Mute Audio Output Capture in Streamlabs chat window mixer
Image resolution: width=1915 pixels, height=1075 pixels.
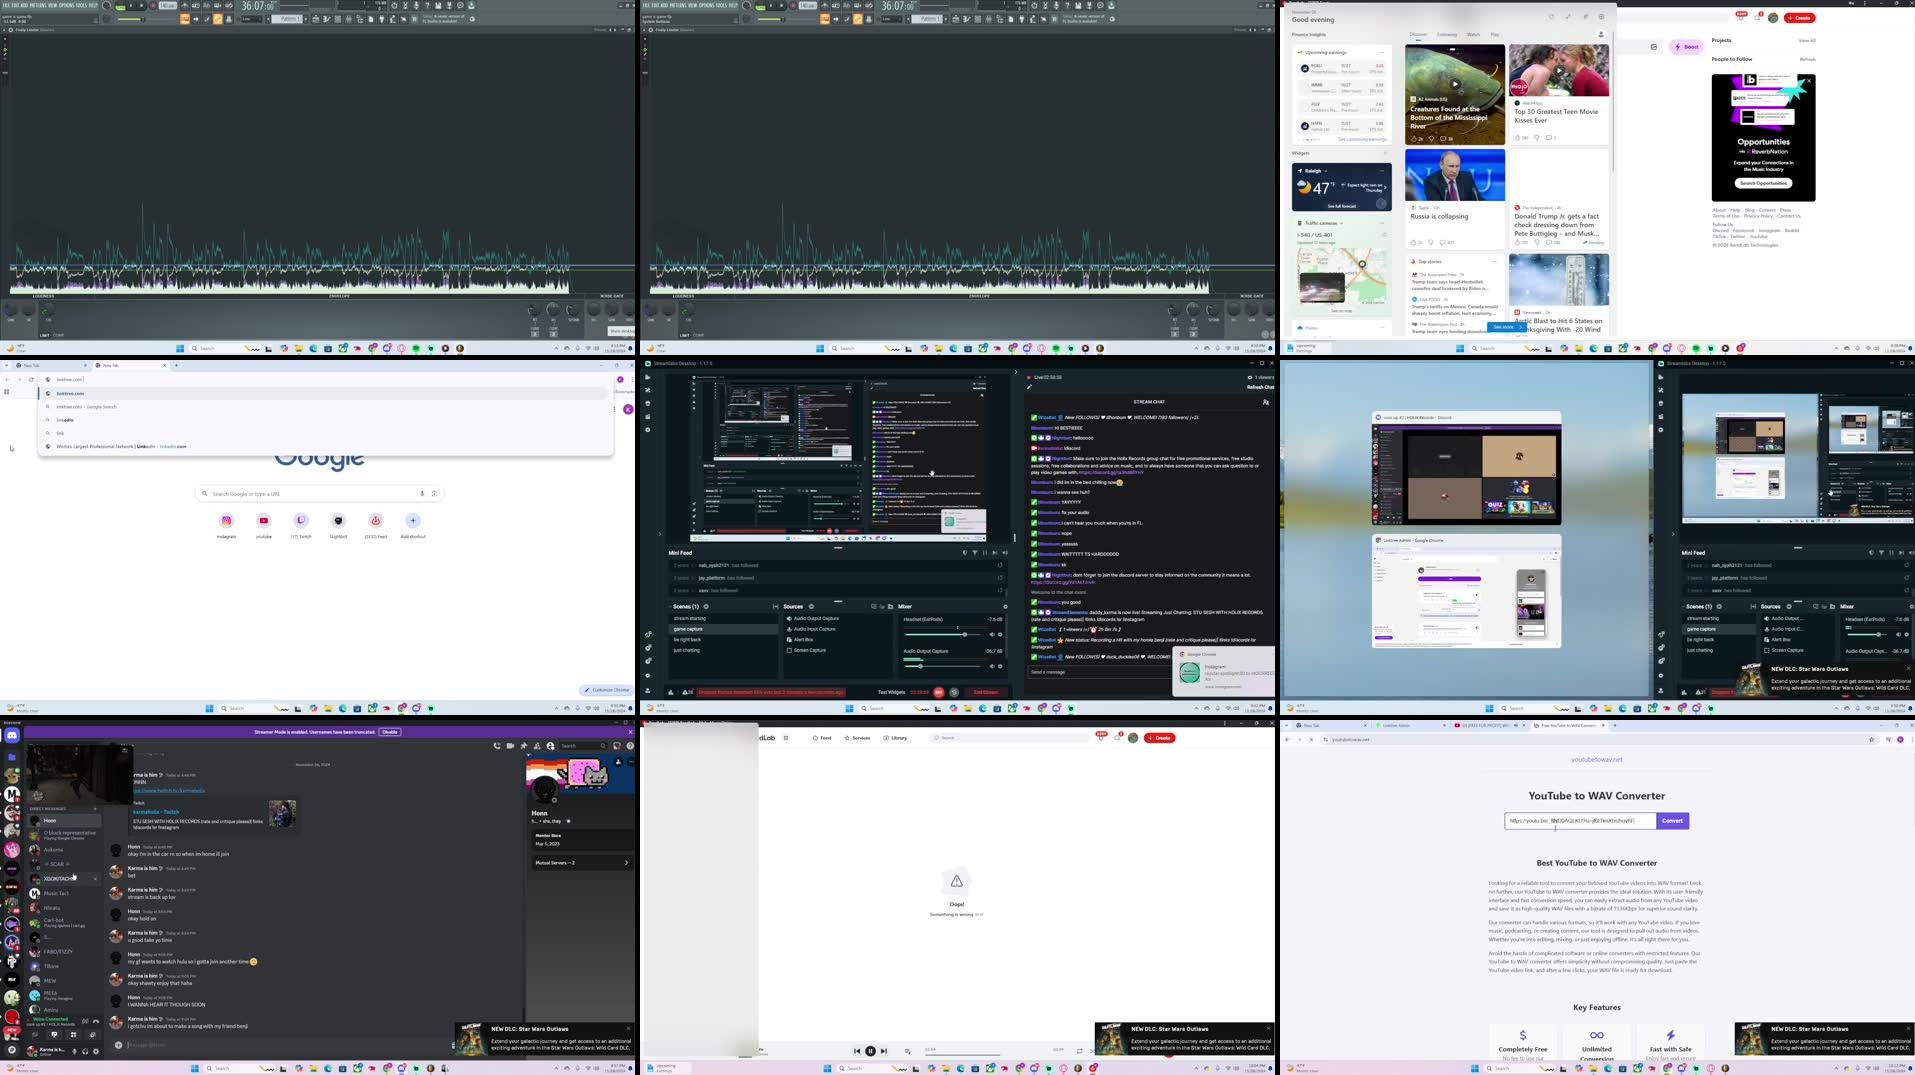pos(992,666)
